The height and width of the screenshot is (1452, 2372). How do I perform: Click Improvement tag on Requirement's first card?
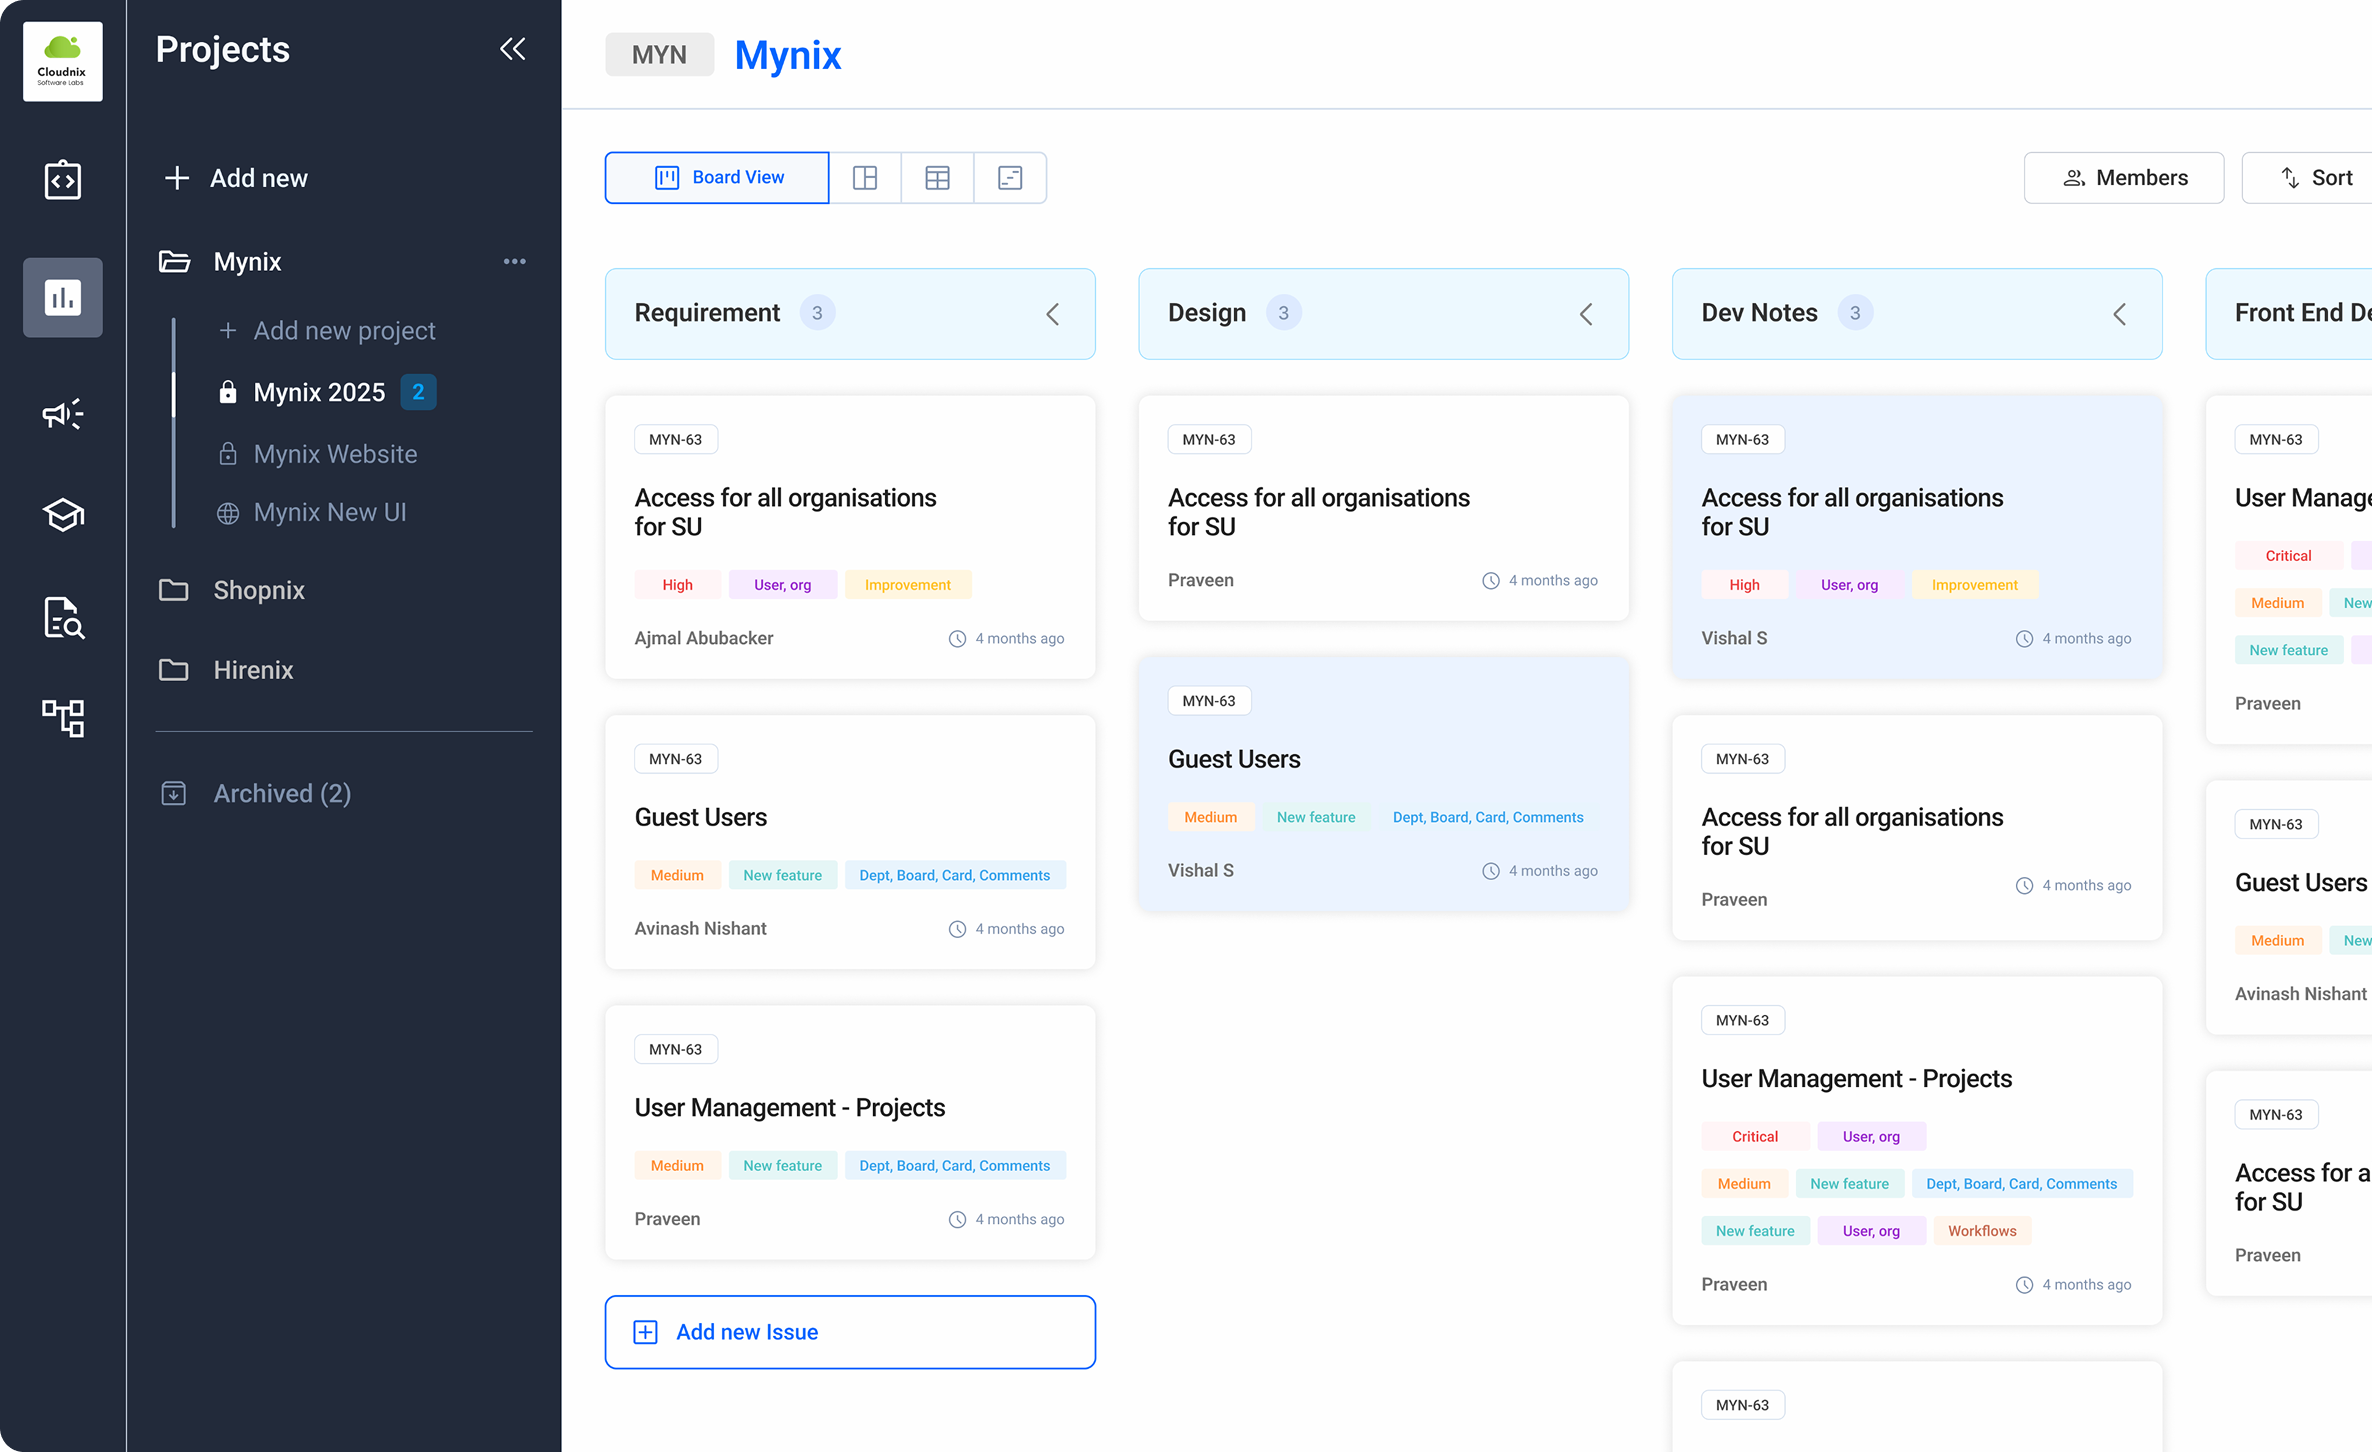908,585
